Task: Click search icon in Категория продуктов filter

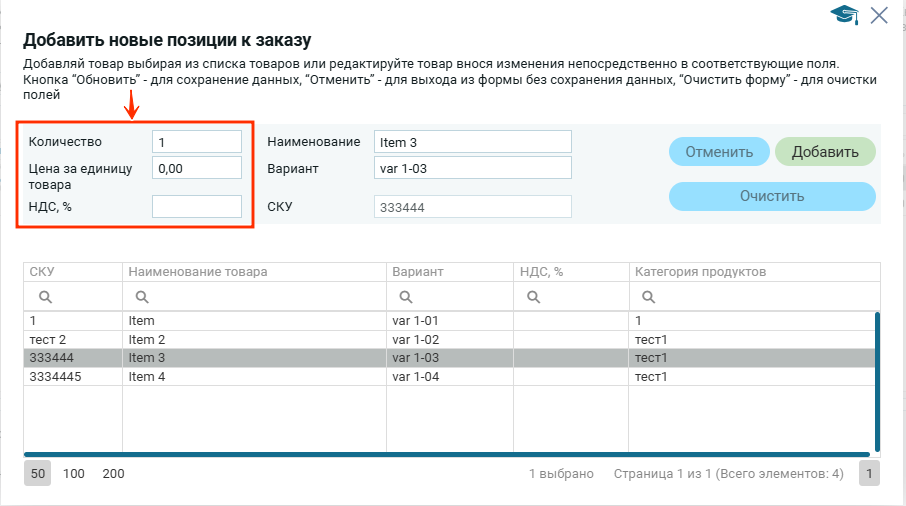Action: (648, 296)
